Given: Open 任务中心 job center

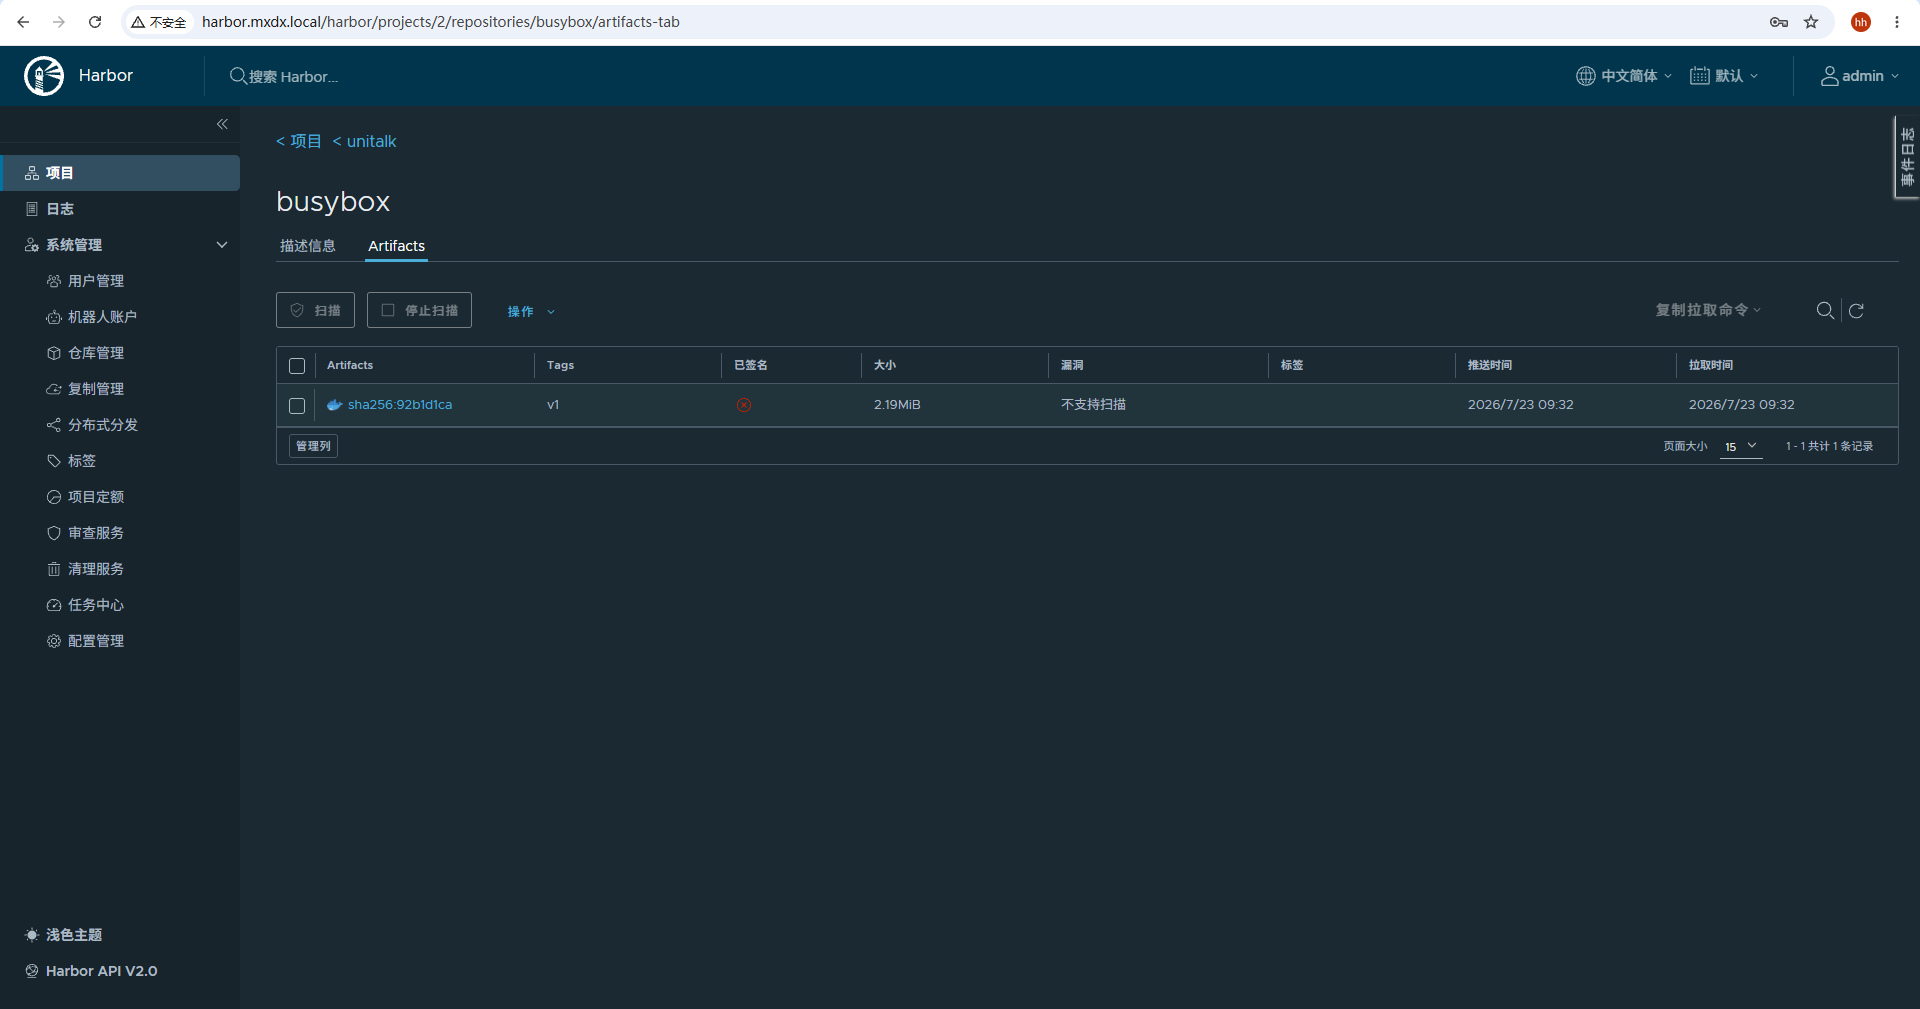Looking at the screenshot, I should point(96,605).
